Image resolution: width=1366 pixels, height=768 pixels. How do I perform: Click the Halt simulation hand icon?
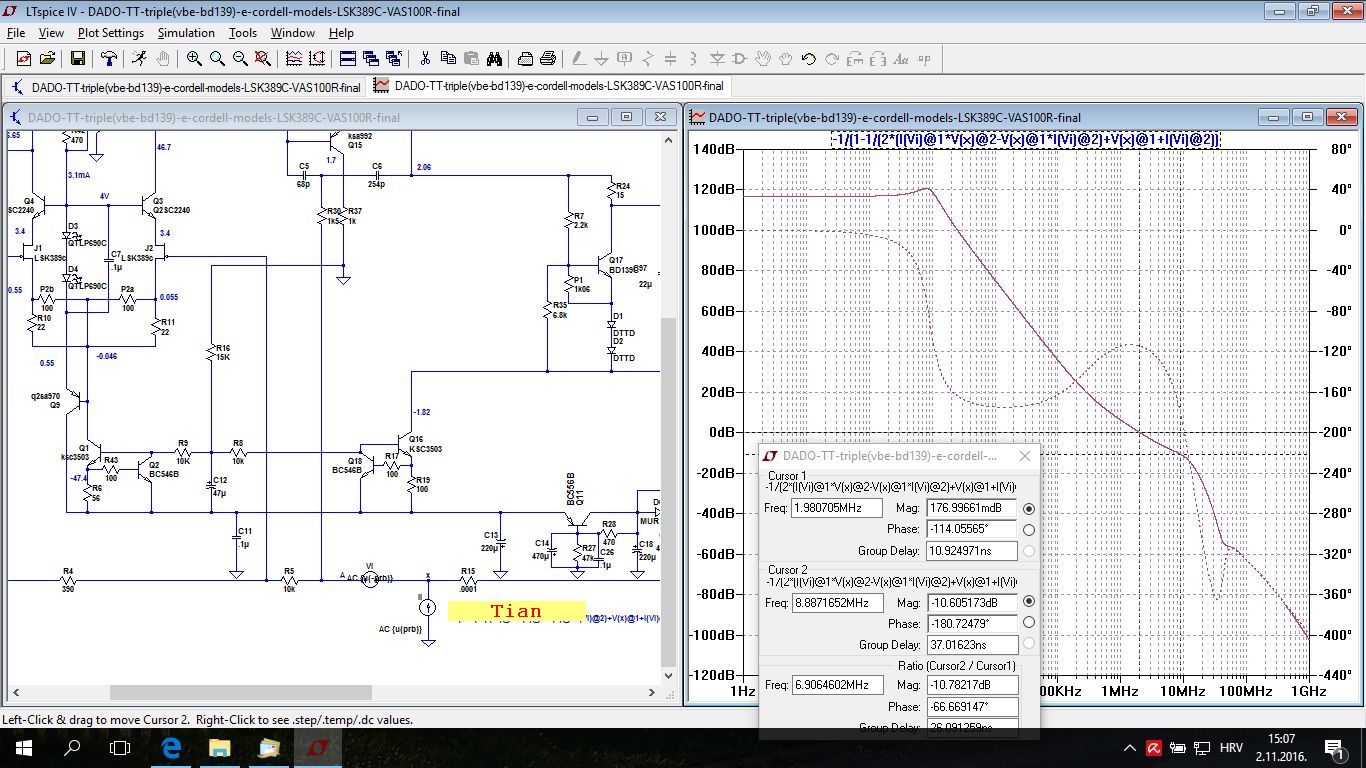(x=162, y=59)
